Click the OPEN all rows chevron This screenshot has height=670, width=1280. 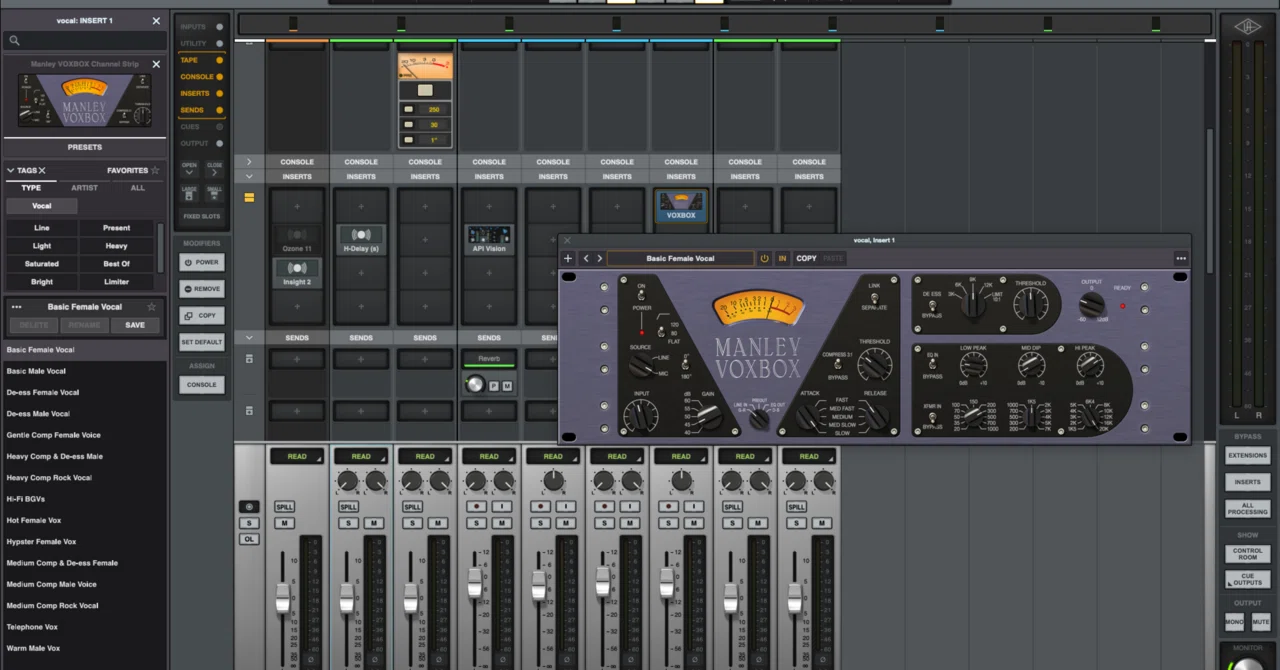189,170
